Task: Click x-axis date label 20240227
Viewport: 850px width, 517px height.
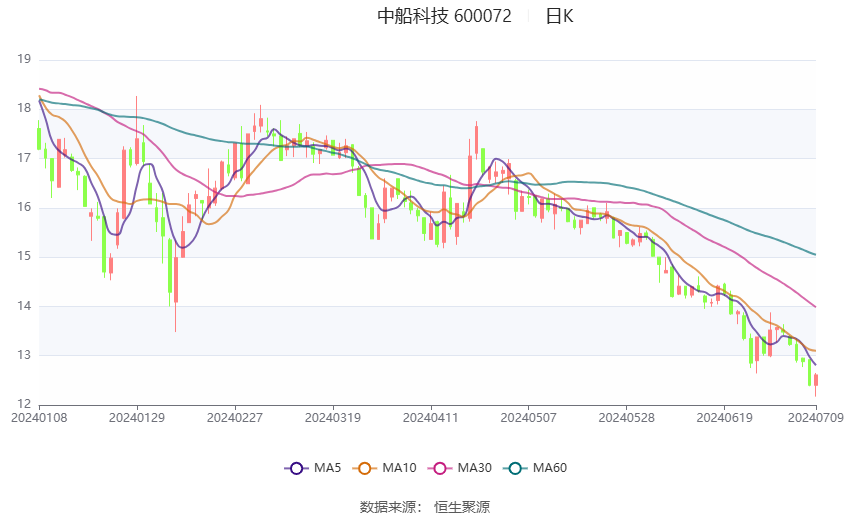Action: pos(235,418)
